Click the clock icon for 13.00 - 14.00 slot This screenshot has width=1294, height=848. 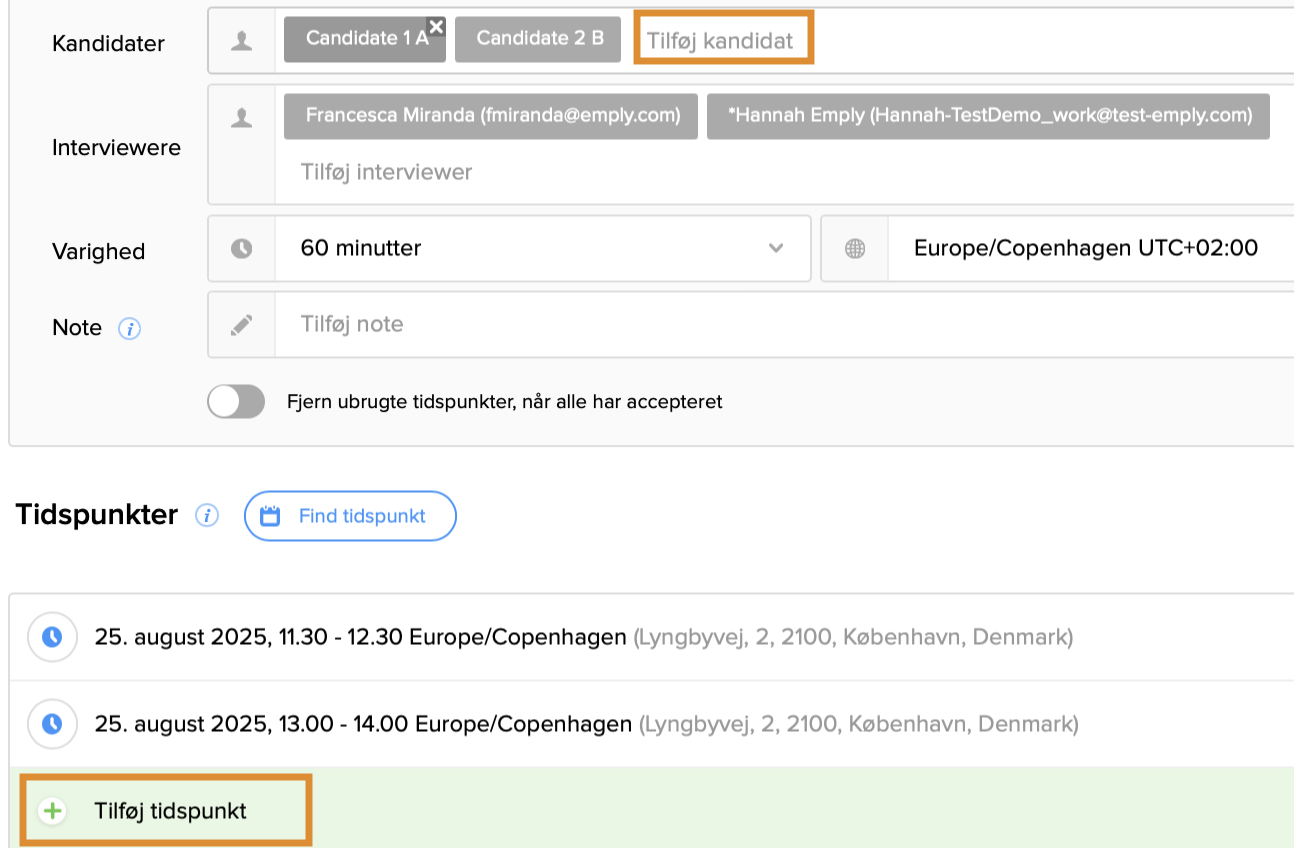(x=52, y=723)
